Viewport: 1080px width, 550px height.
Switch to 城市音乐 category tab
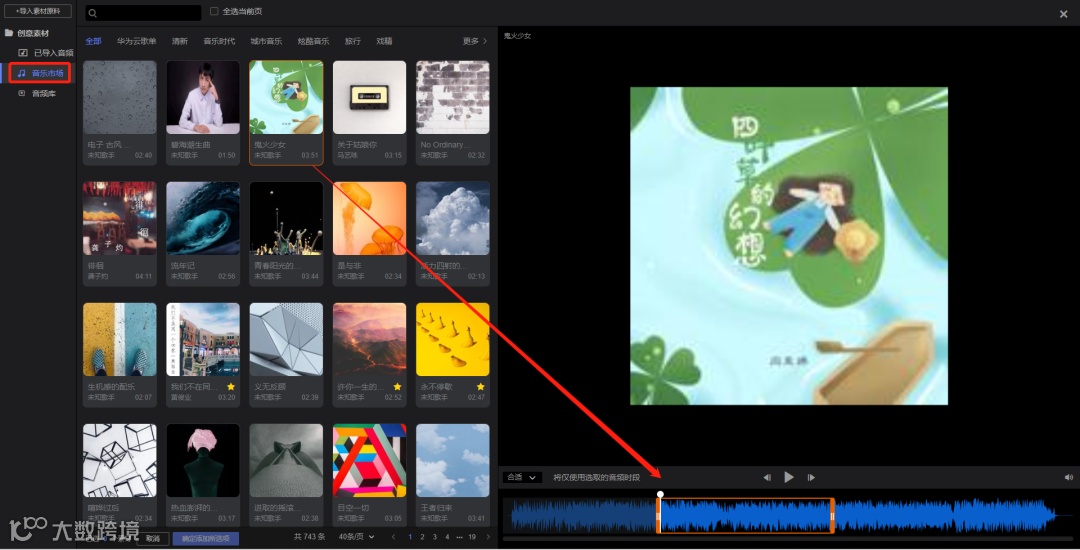coord(266,41)
